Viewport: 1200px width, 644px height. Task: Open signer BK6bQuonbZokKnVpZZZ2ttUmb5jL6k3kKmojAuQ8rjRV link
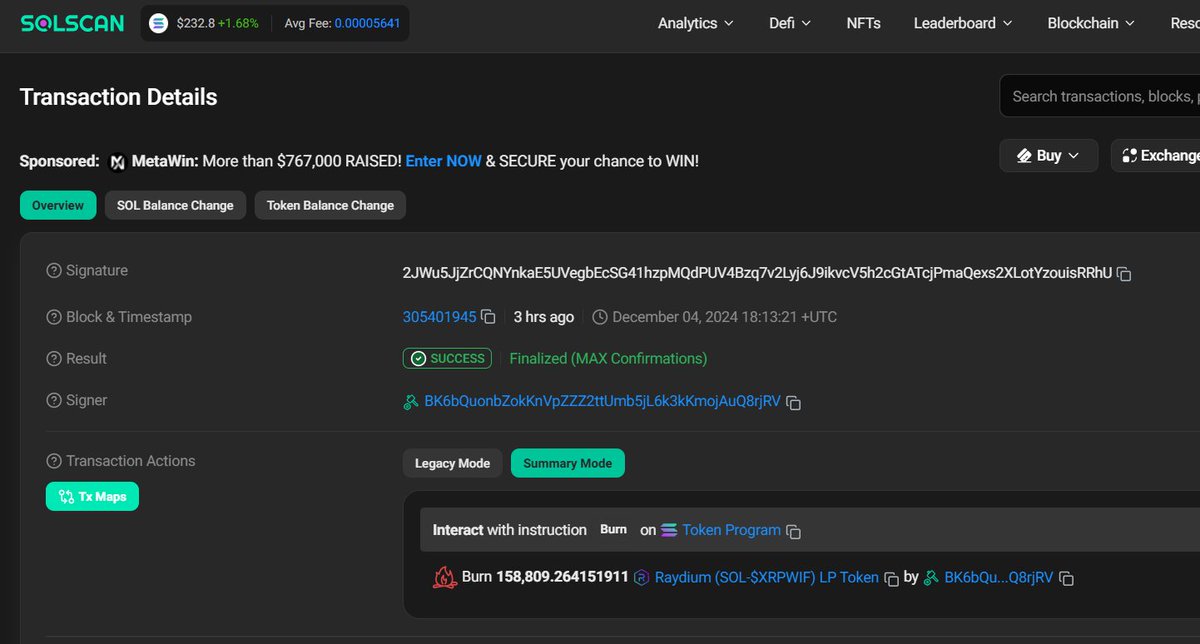pyautogui.click(x=601, y=401)
